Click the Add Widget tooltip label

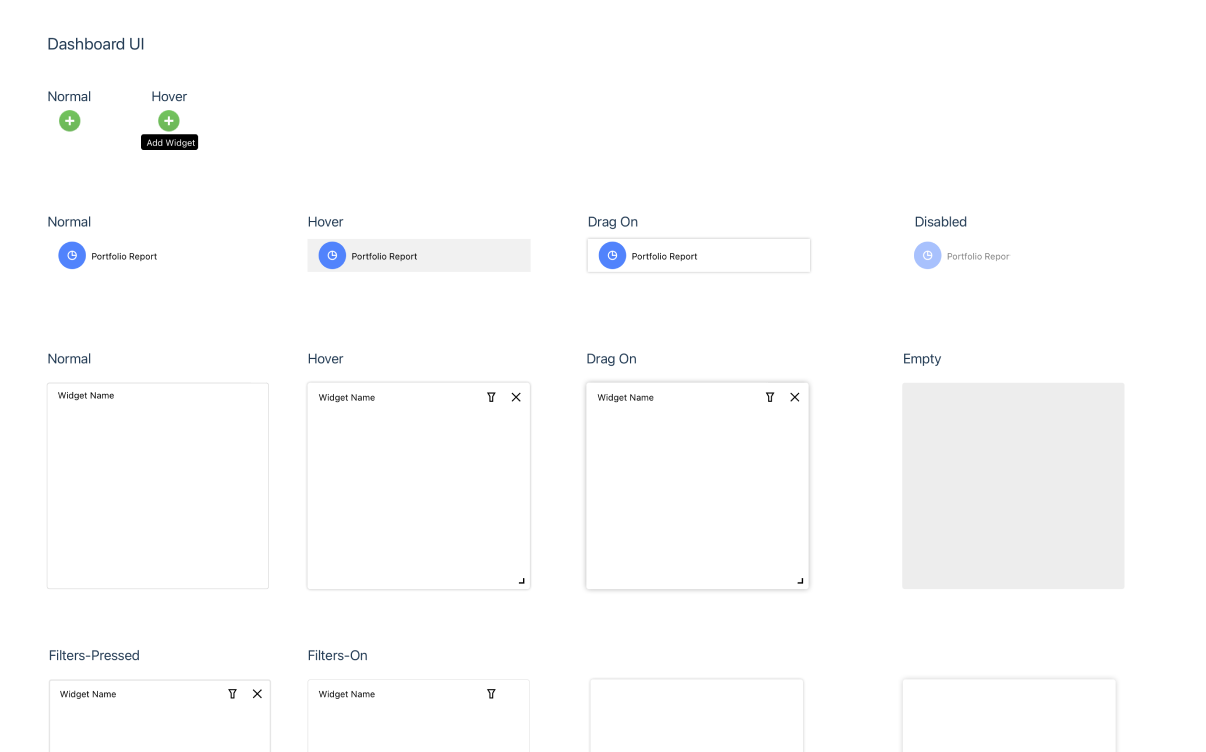pos(169,142)
